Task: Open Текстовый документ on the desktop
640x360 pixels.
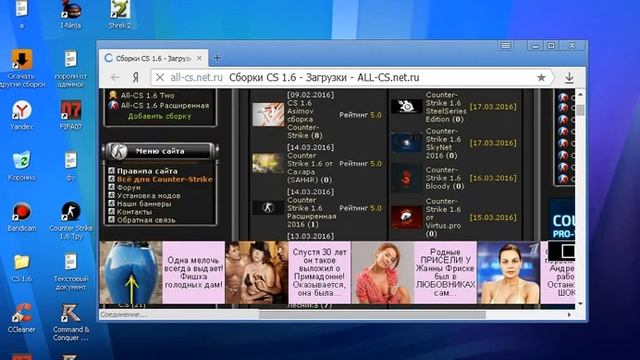Action: pos(71,271)
